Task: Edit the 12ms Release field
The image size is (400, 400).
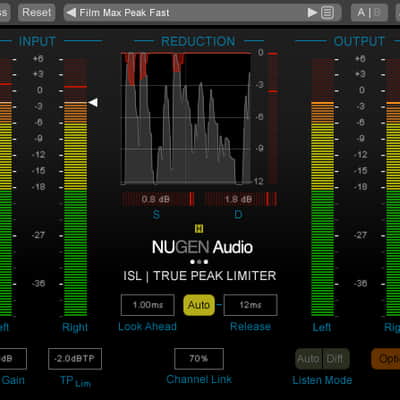Action: coord(251,305)
